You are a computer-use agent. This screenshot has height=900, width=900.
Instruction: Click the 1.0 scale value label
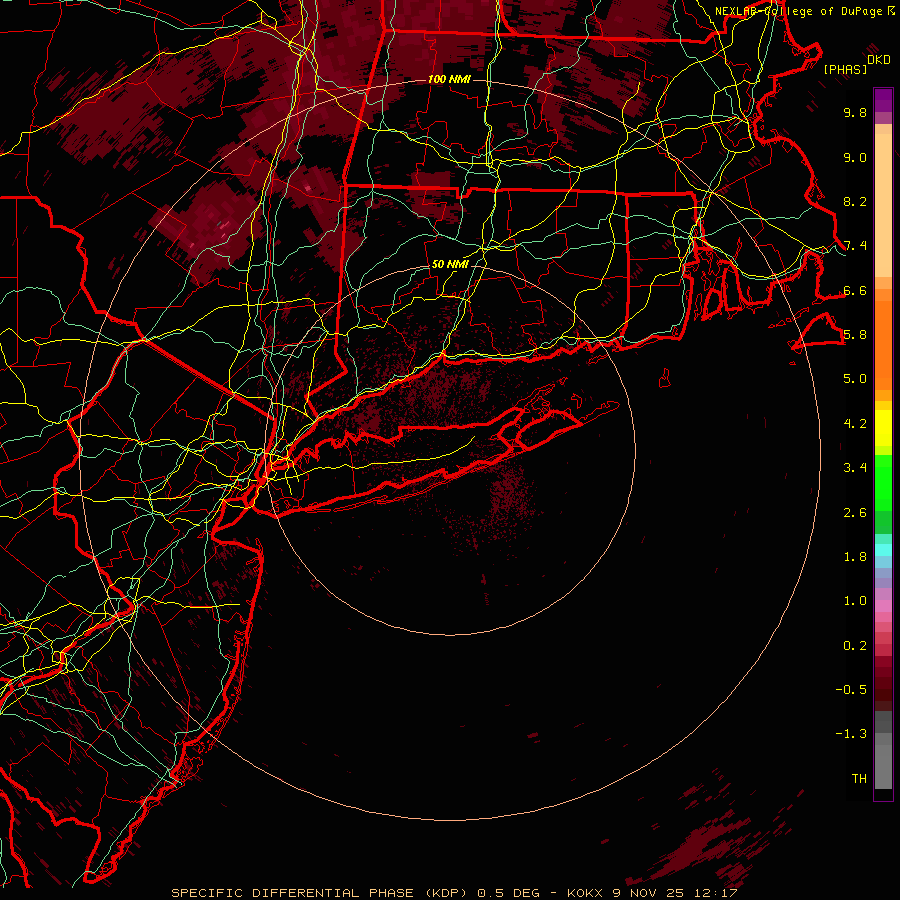(855, 601)
